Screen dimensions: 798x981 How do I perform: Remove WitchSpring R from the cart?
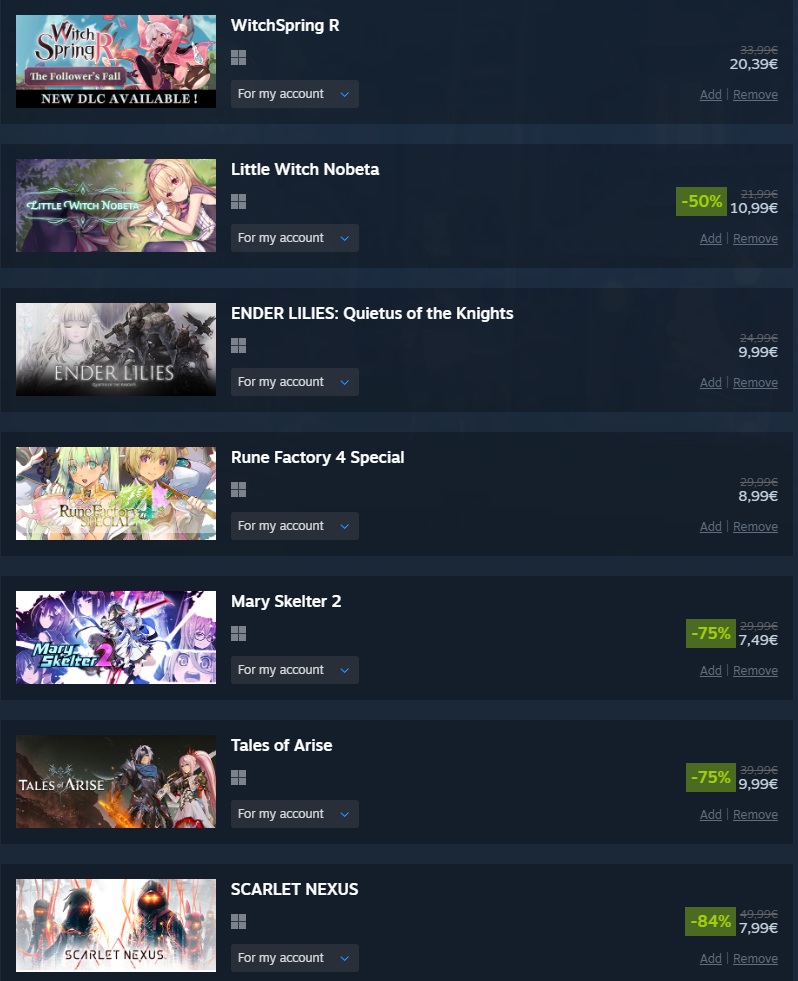coord(755,94)
